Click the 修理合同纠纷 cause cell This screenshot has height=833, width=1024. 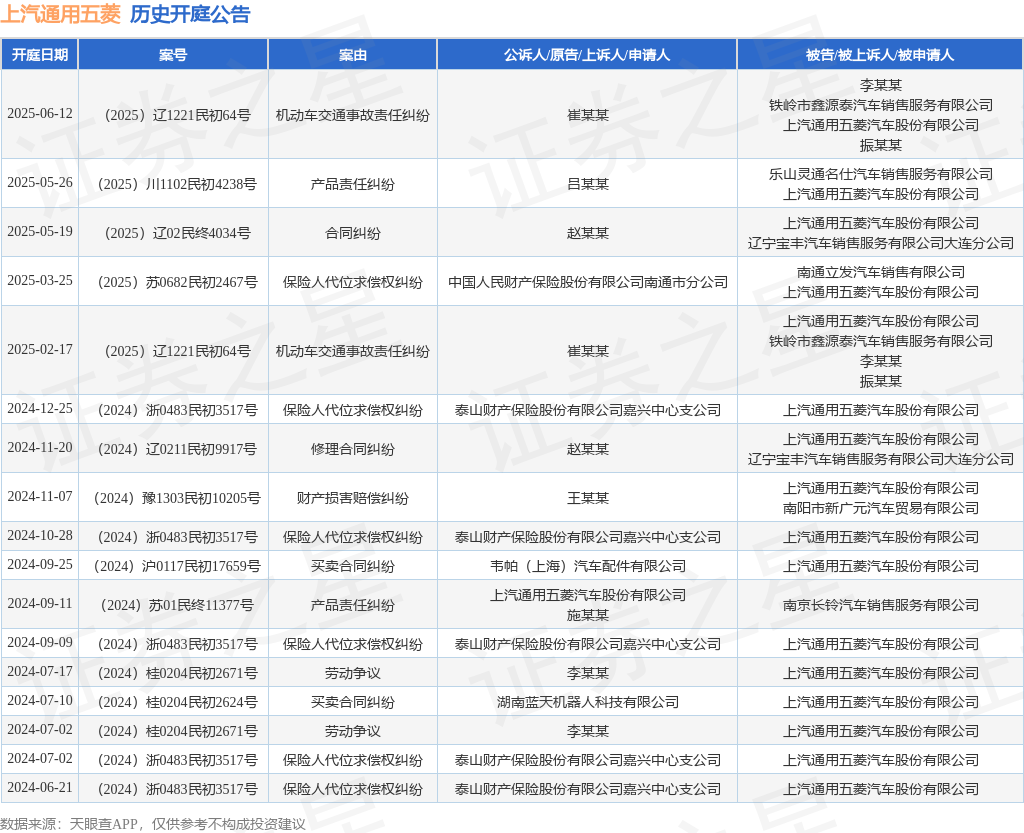(x=353, y=449)
